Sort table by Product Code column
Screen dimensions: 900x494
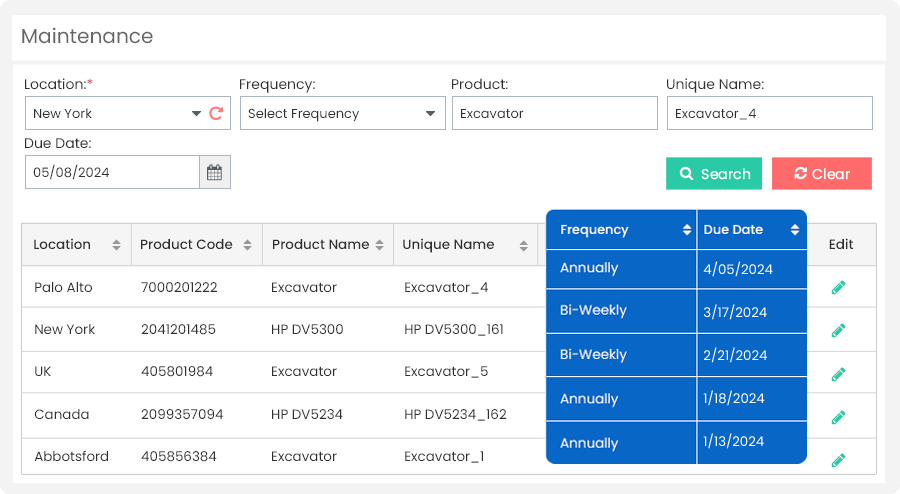click(246, 245)
